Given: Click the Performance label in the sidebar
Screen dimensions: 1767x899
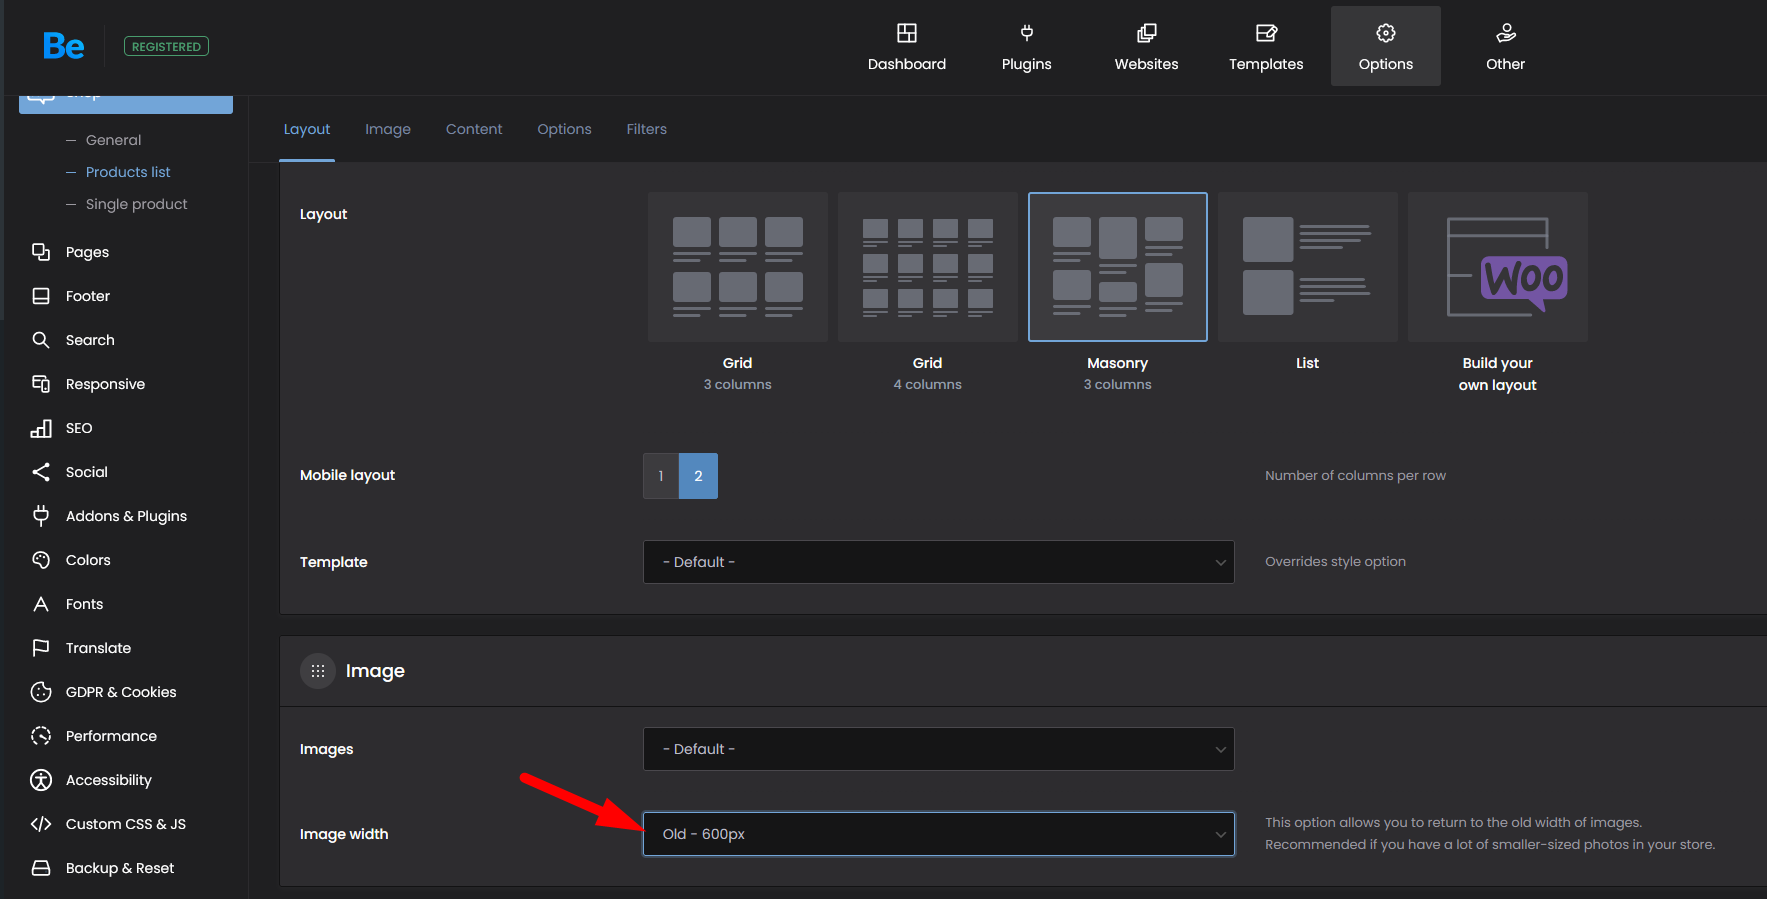Looking at the screenshot, I should (111, 736).
